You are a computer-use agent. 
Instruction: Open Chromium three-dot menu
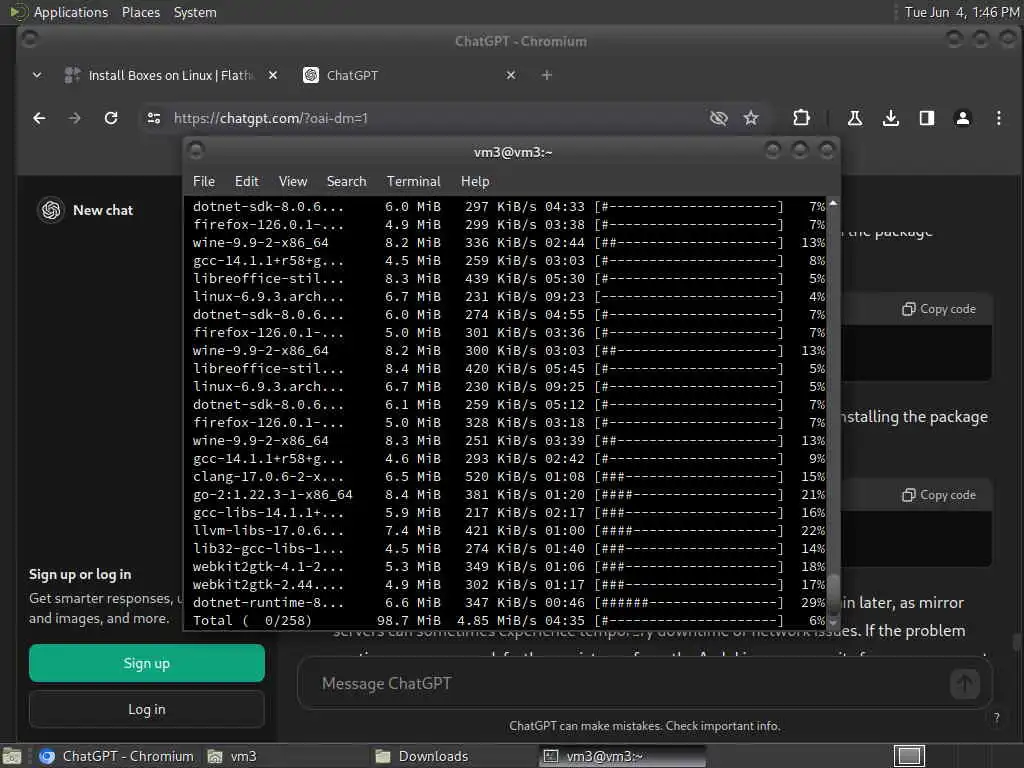(999, 118)
